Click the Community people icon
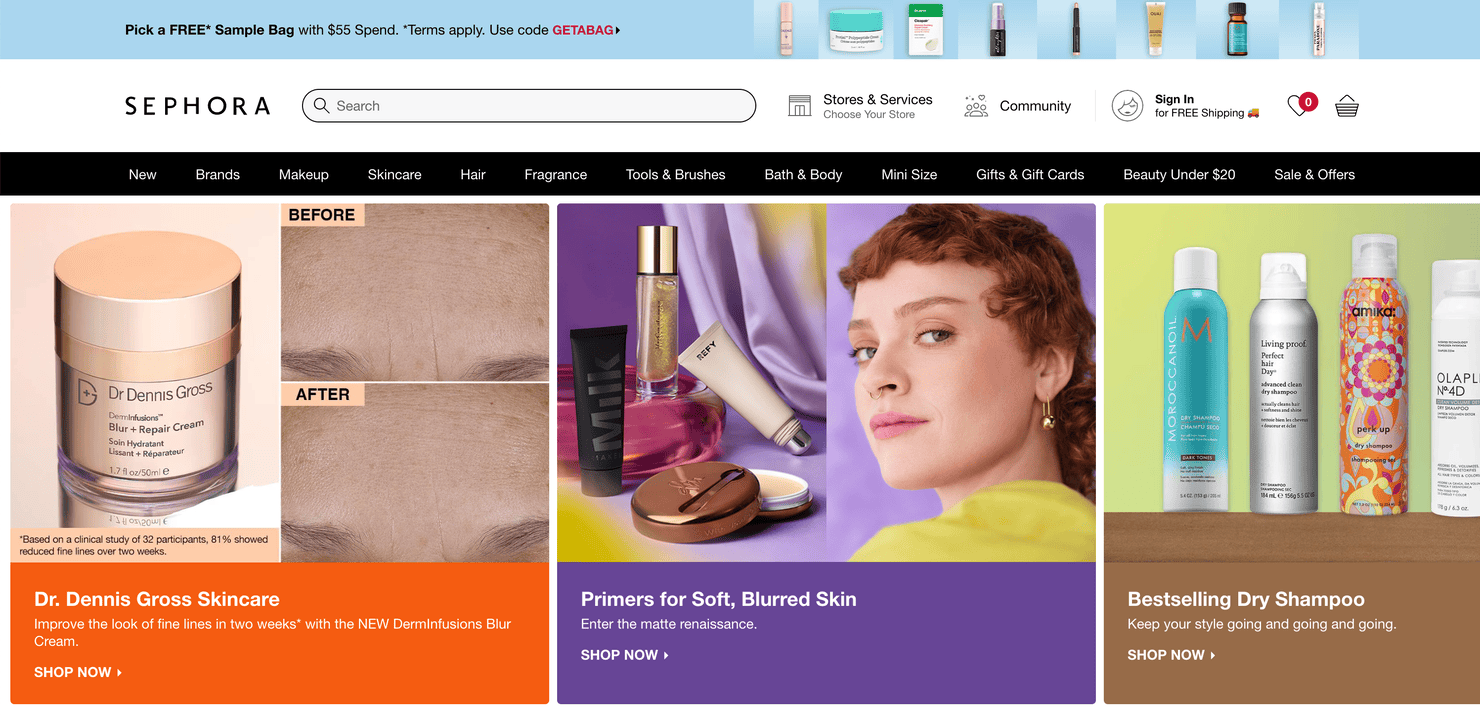The height and width of the screenshot is (717, 1480). click(976, 106)
